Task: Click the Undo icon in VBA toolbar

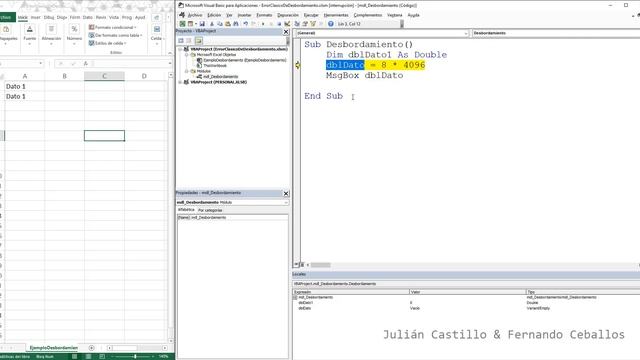Action: tap(246, 24)
